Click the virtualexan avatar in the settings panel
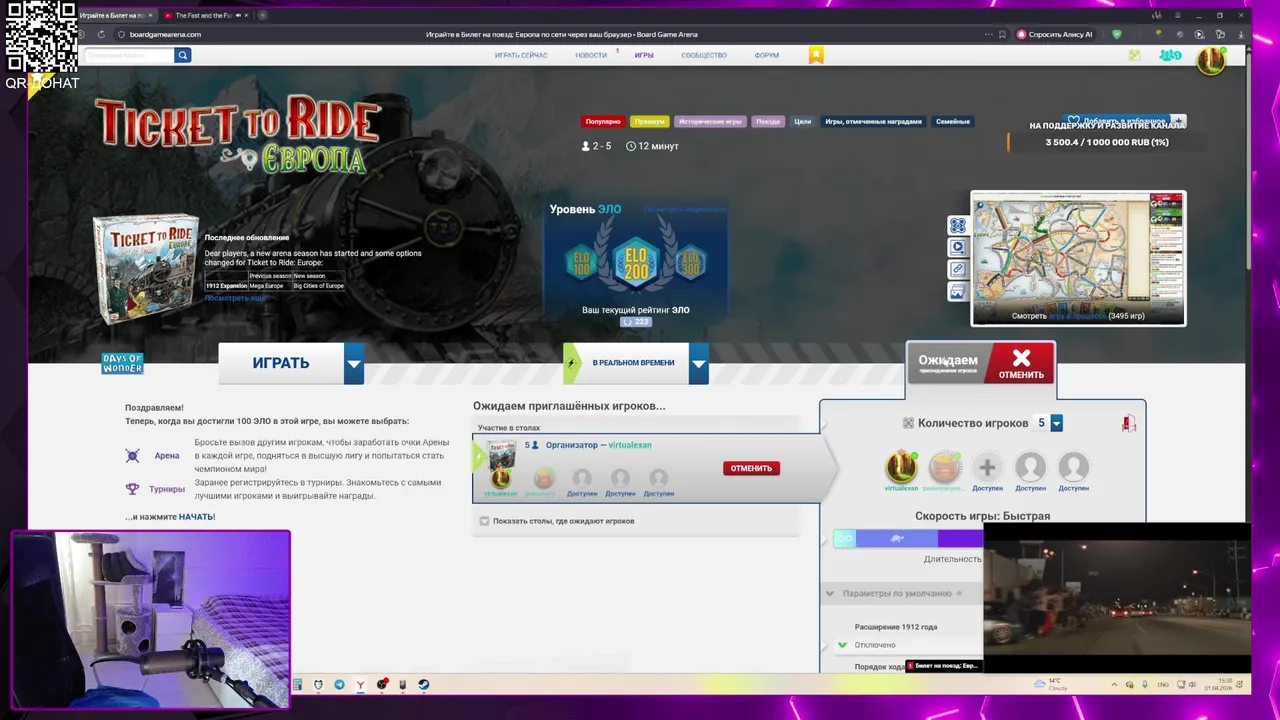Viewport: 1280px width, 720px height. [x=901, y=467]
